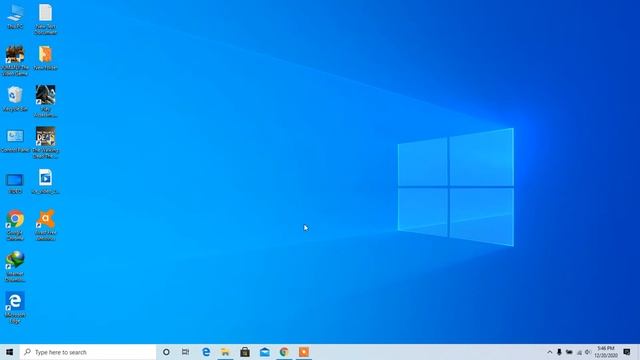The width and height of the screenshot is (640, 360).
Task: Click the 'Type here to search' box
Action: (x=88, y=352)
